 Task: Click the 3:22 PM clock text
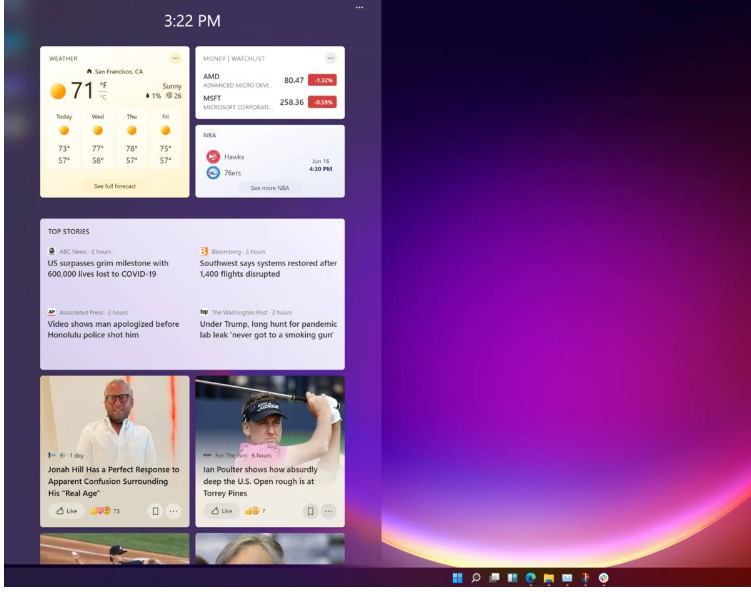pos(192,21)
